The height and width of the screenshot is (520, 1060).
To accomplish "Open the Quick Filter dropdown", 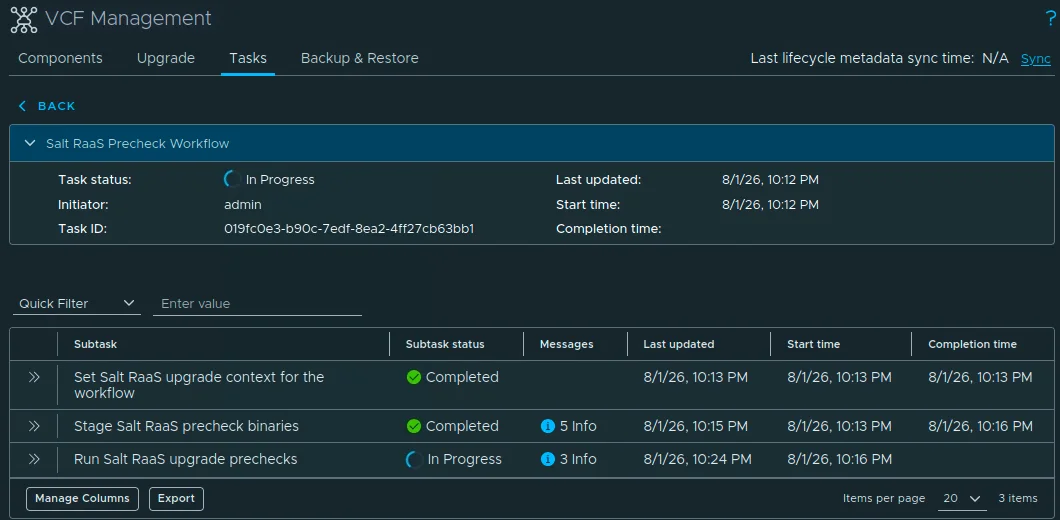I will coord(76,304).
